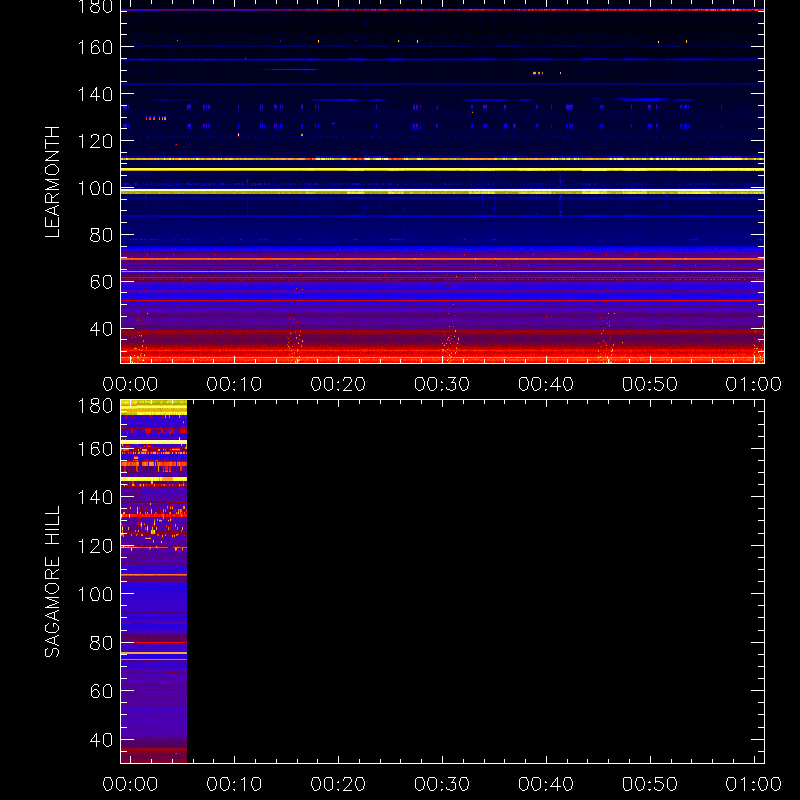The height and width of the screenshot is (800, 800).
Task: Click the Sagamore Hill spectrogram data strip
Action: (x=154, y=582)
